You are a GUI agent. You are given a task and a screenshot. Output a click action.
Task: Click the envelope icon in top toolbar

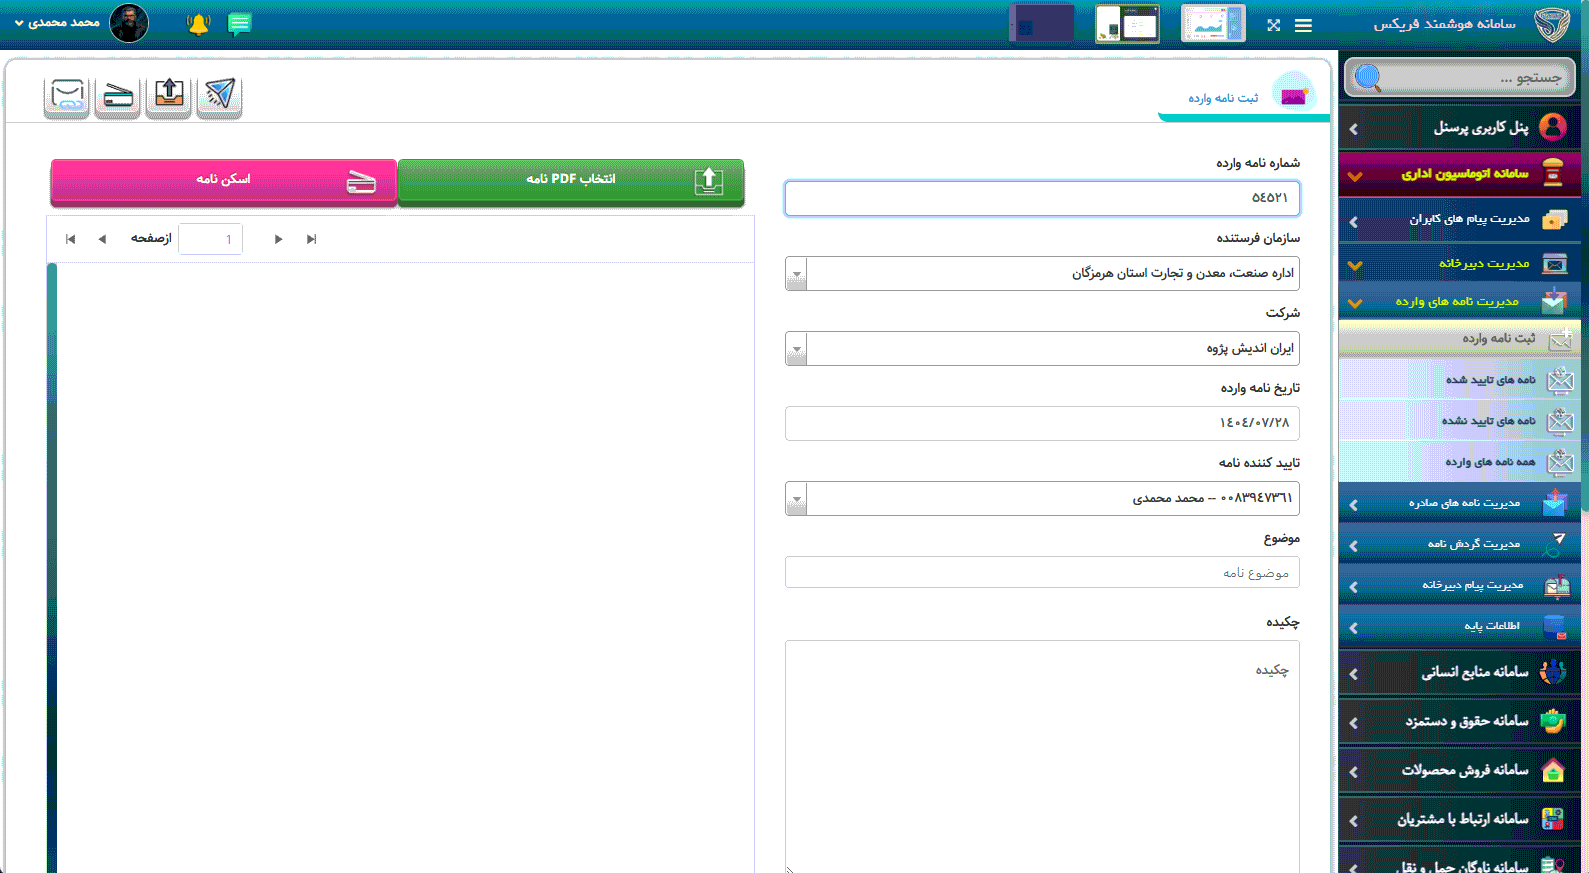coord(67,96)
